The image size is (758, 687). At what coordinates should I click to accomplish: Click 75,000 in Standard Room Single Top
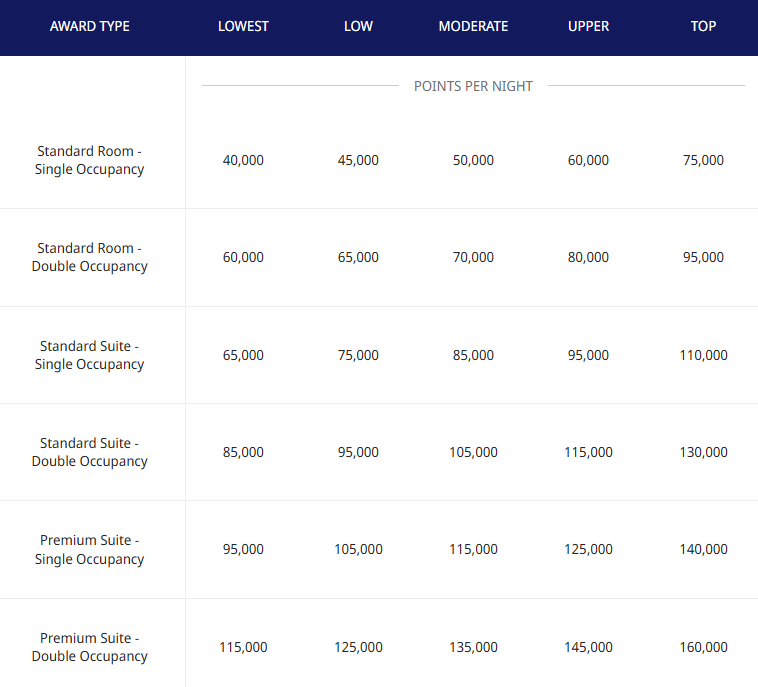tap(703, 161)
